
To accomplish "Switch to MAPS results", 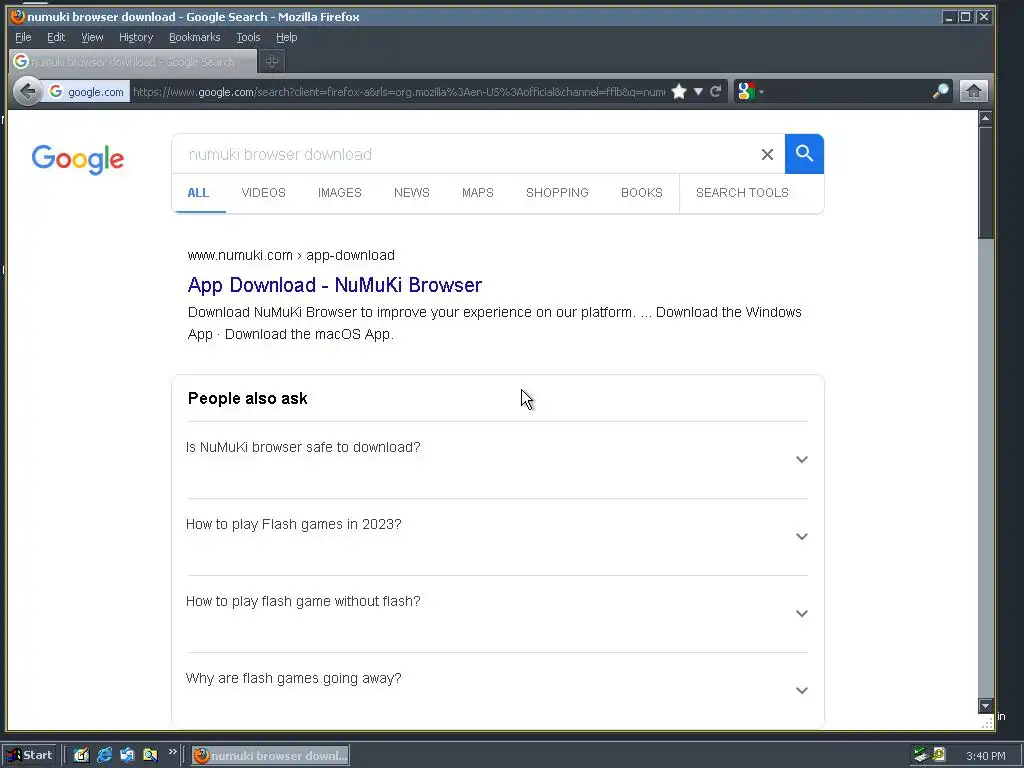I will pyautogui.click(x=477, y=193).
